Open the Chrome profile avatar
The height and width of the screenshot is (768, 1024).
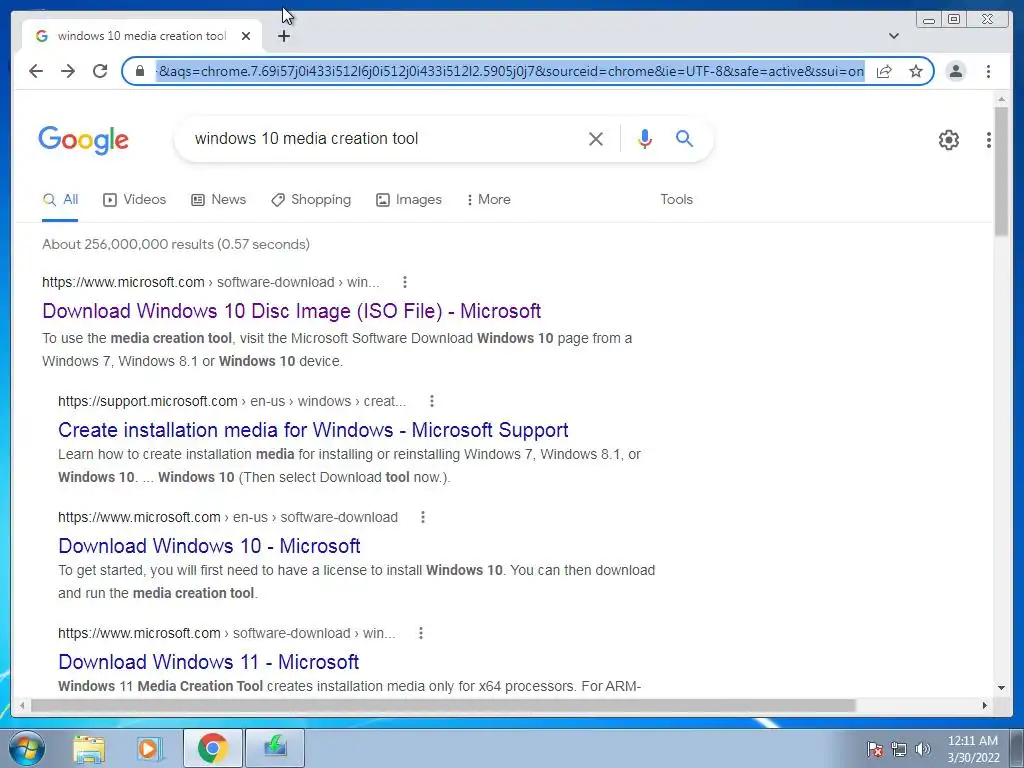pos(955,71)
